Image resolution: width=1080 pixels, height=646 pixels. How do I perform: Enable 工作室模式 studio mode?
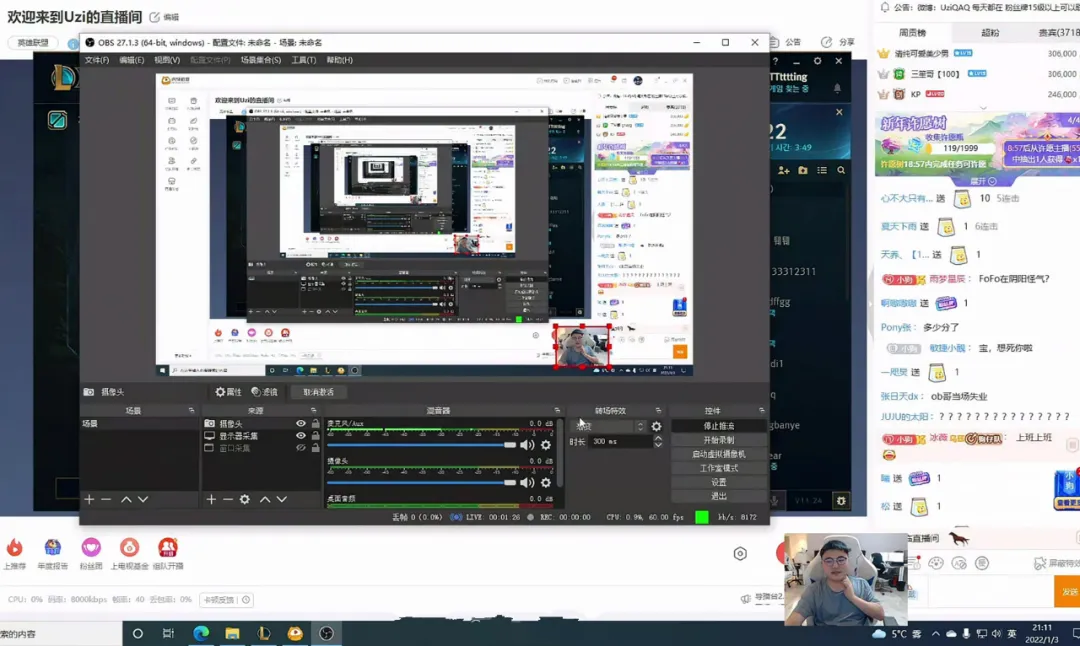(x=718, y=468)
